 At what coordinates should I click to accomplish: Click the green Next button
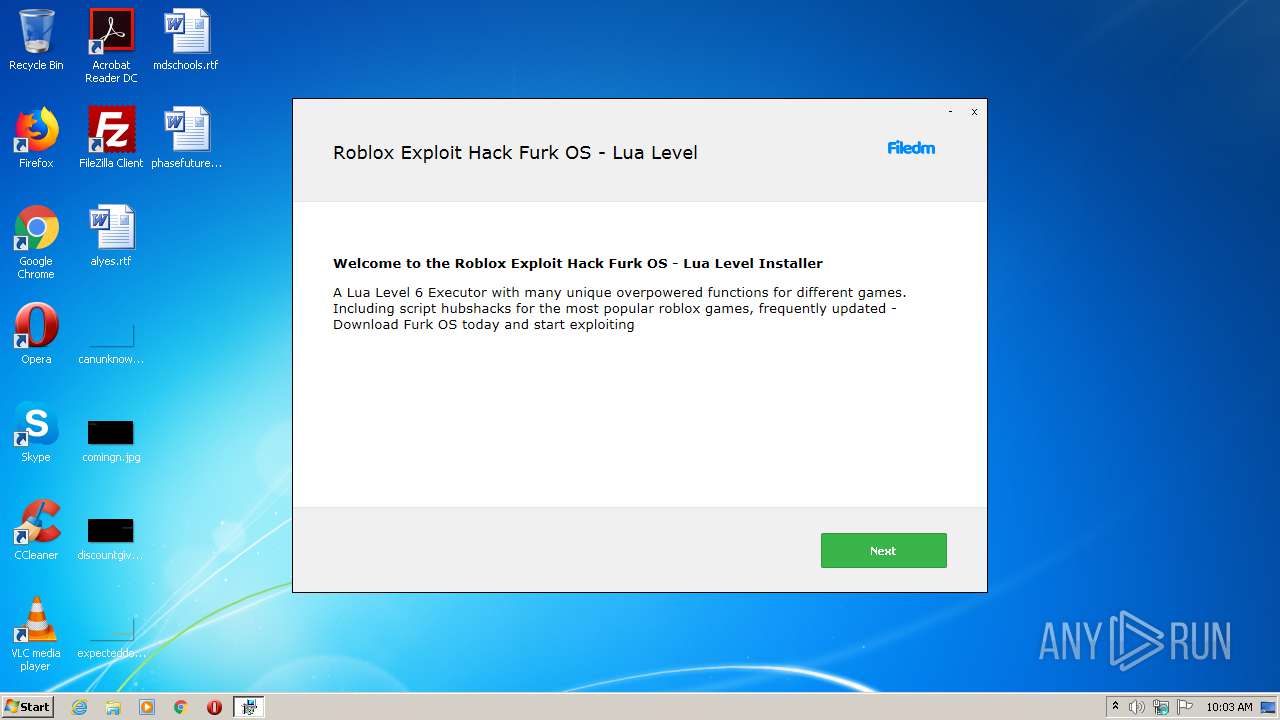[883, 550]
